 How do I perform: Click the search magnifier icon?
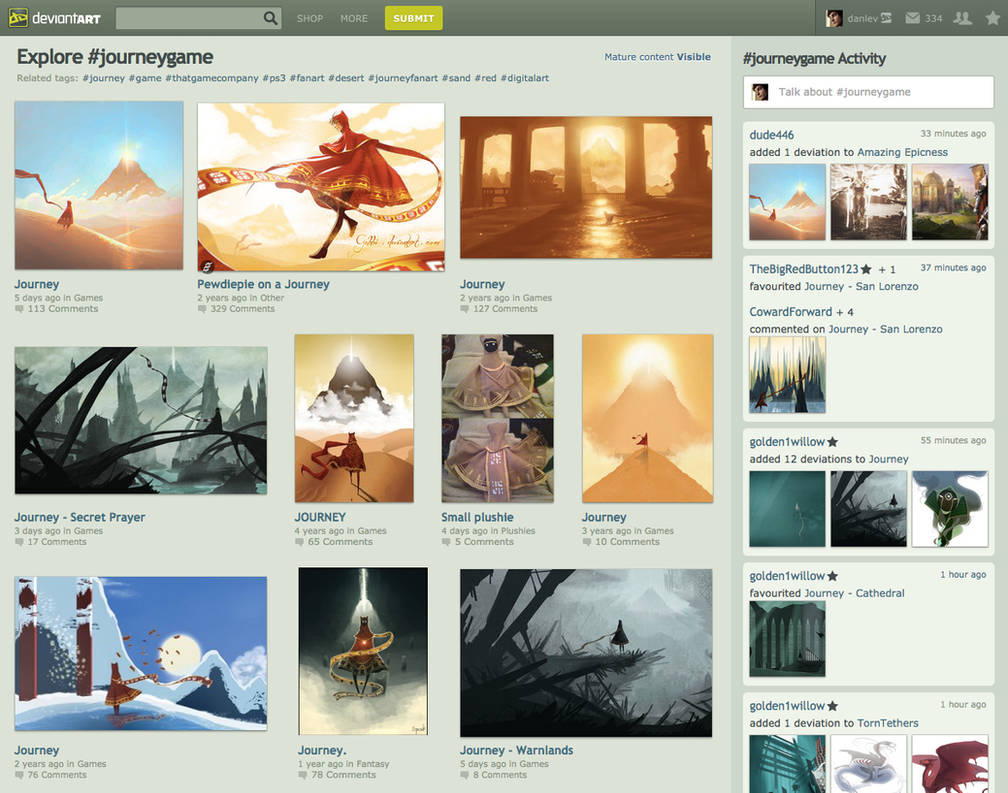click(271, 18)
